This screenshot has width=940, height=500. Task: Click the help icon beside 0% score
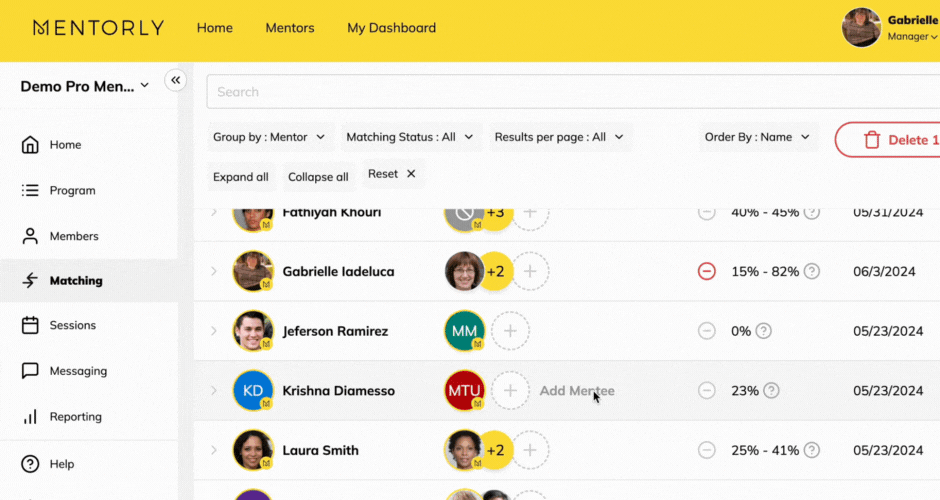coord(764,331)
